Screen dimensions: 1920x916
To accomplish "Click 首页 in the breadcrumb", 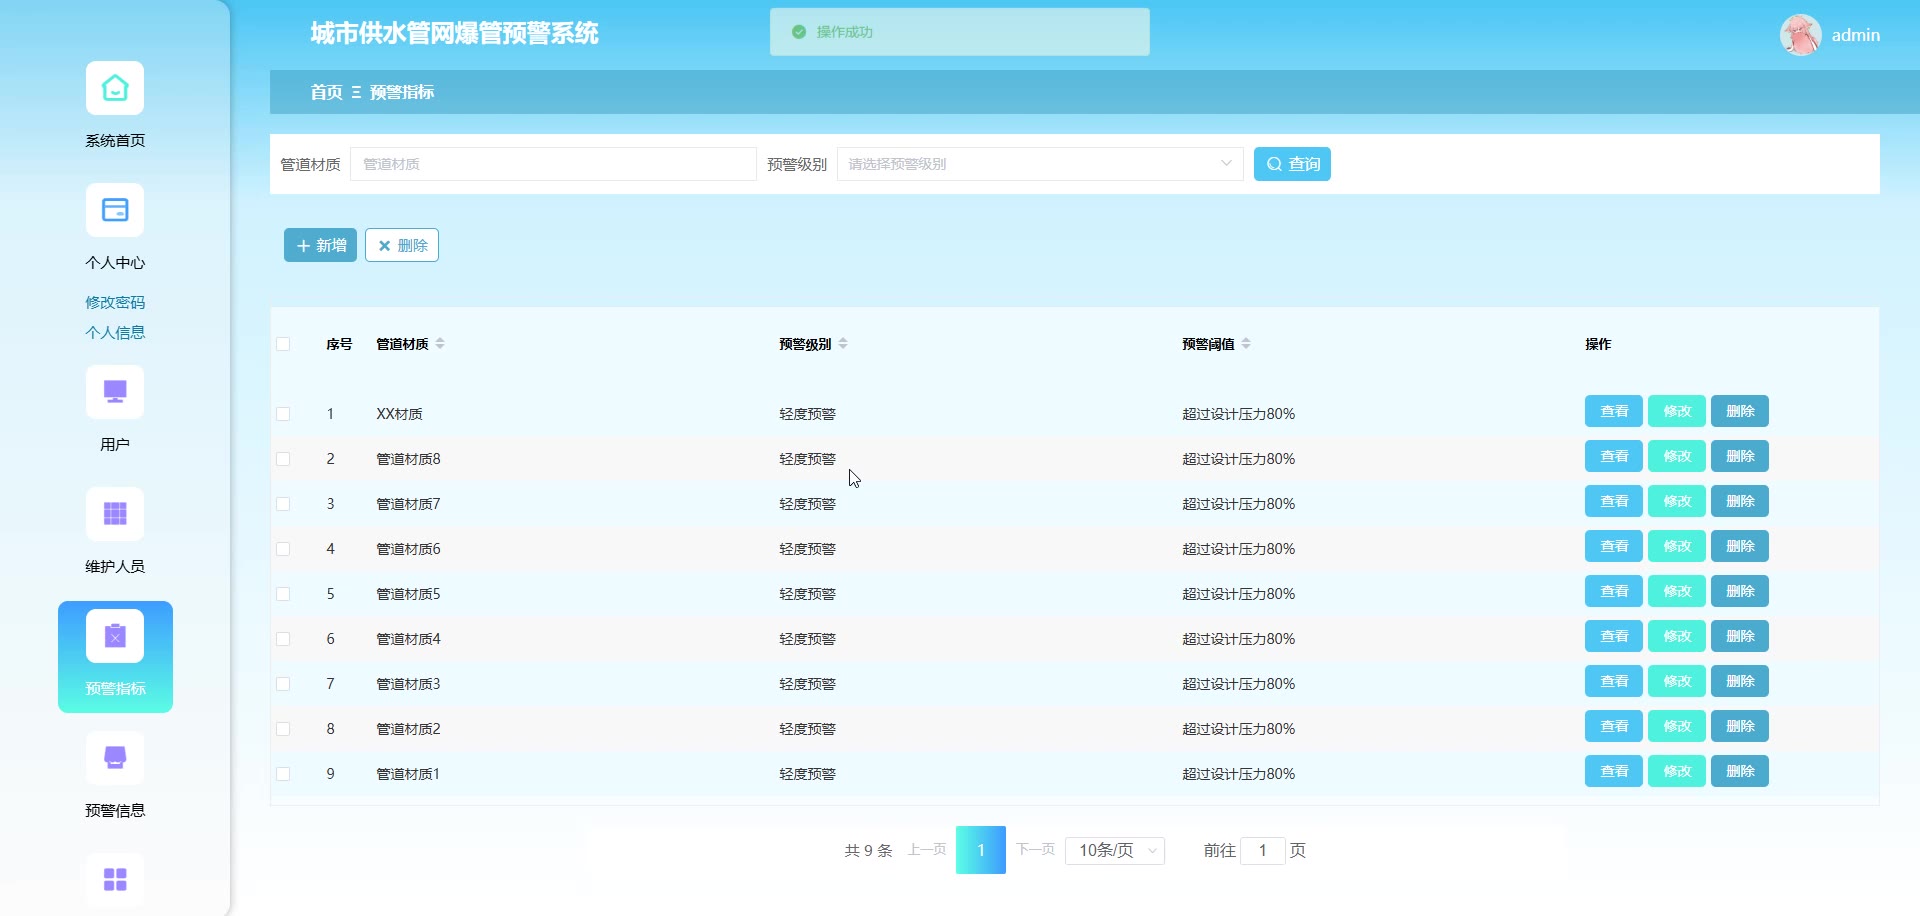I will tap(326, 92).
